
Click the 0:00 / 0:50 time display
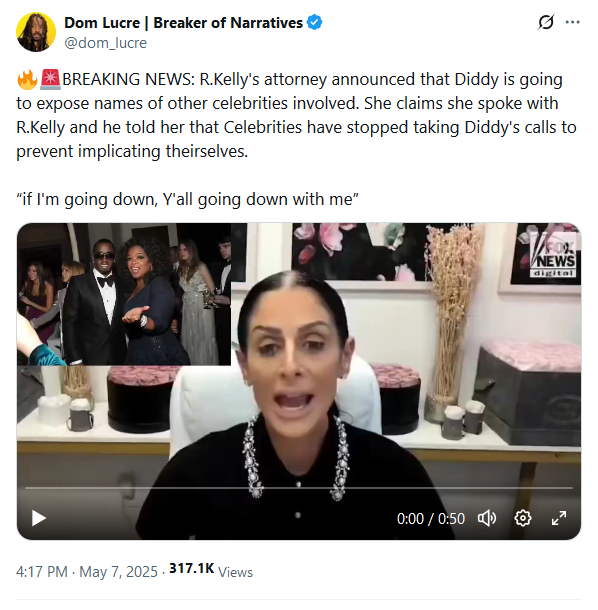point(431,519)
